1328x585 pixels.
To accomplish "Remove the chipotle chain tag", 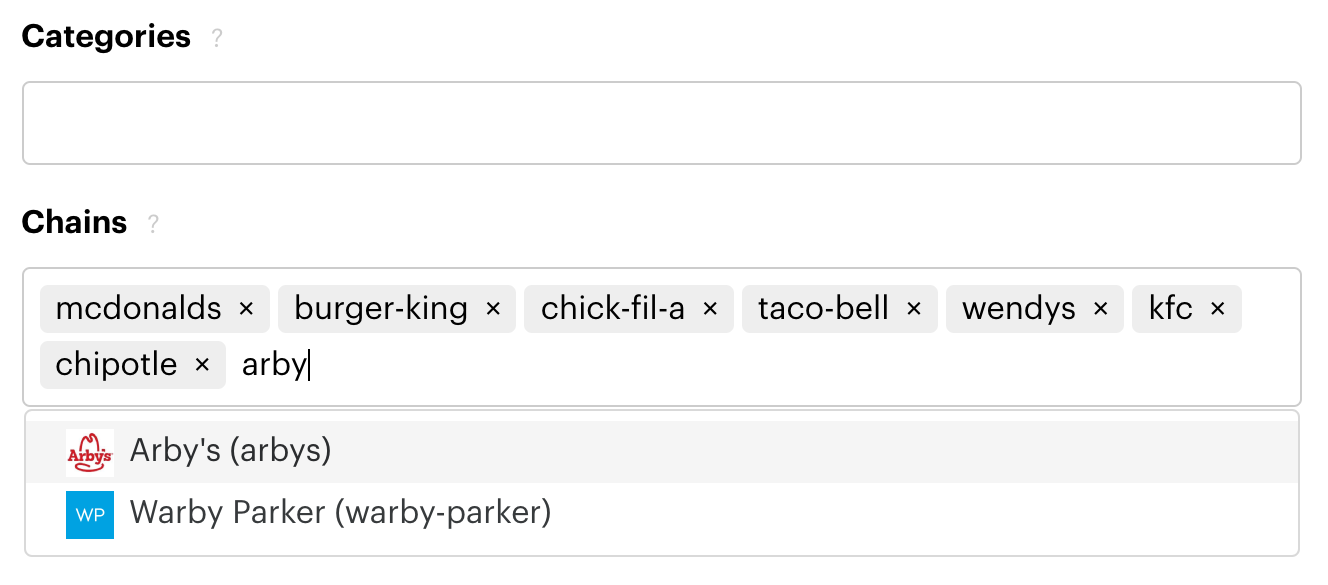I will (x=202, y=365).
